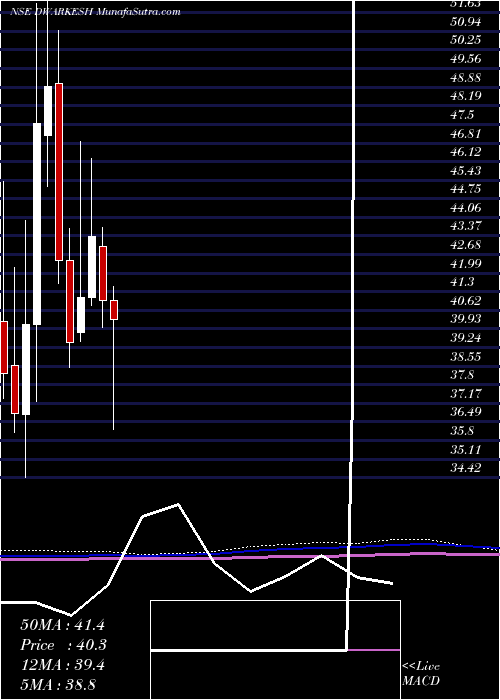Click the 37.17 price axis label
This screenshot has width=500, height=700.
tap(465, 393)
